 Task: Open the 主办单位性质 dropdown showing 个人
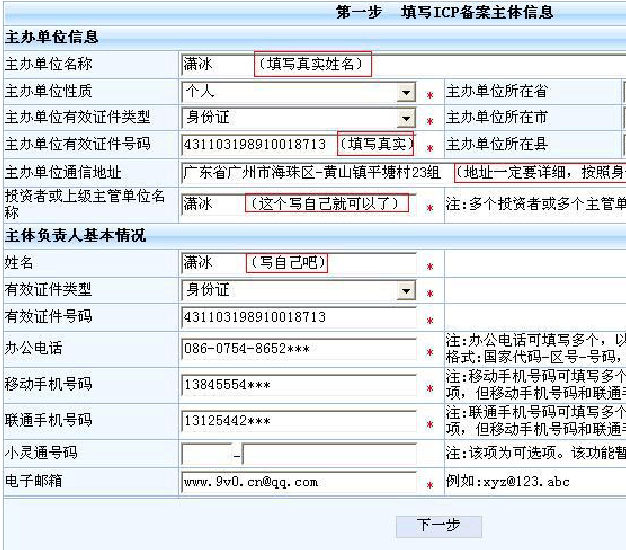pos(405,92)
